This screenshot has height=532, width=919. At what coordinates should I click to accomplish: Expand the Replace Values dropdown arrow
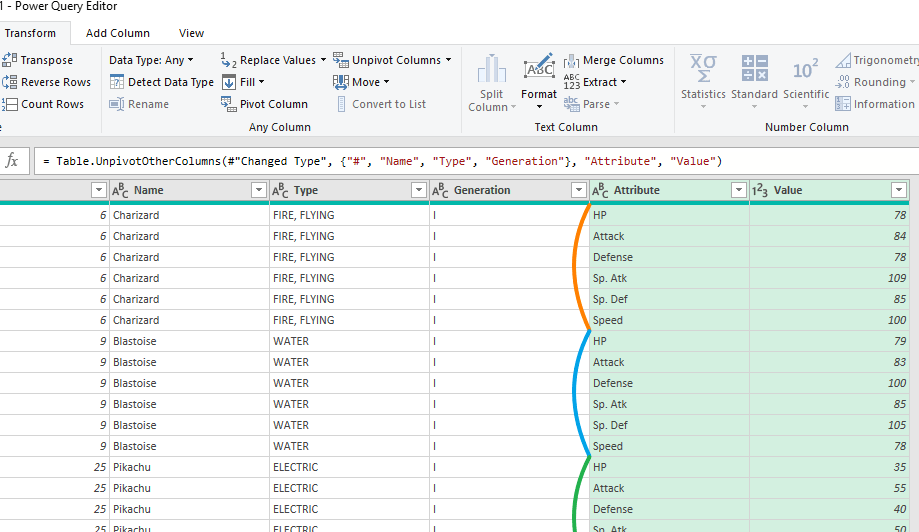[x=323, y=60]
